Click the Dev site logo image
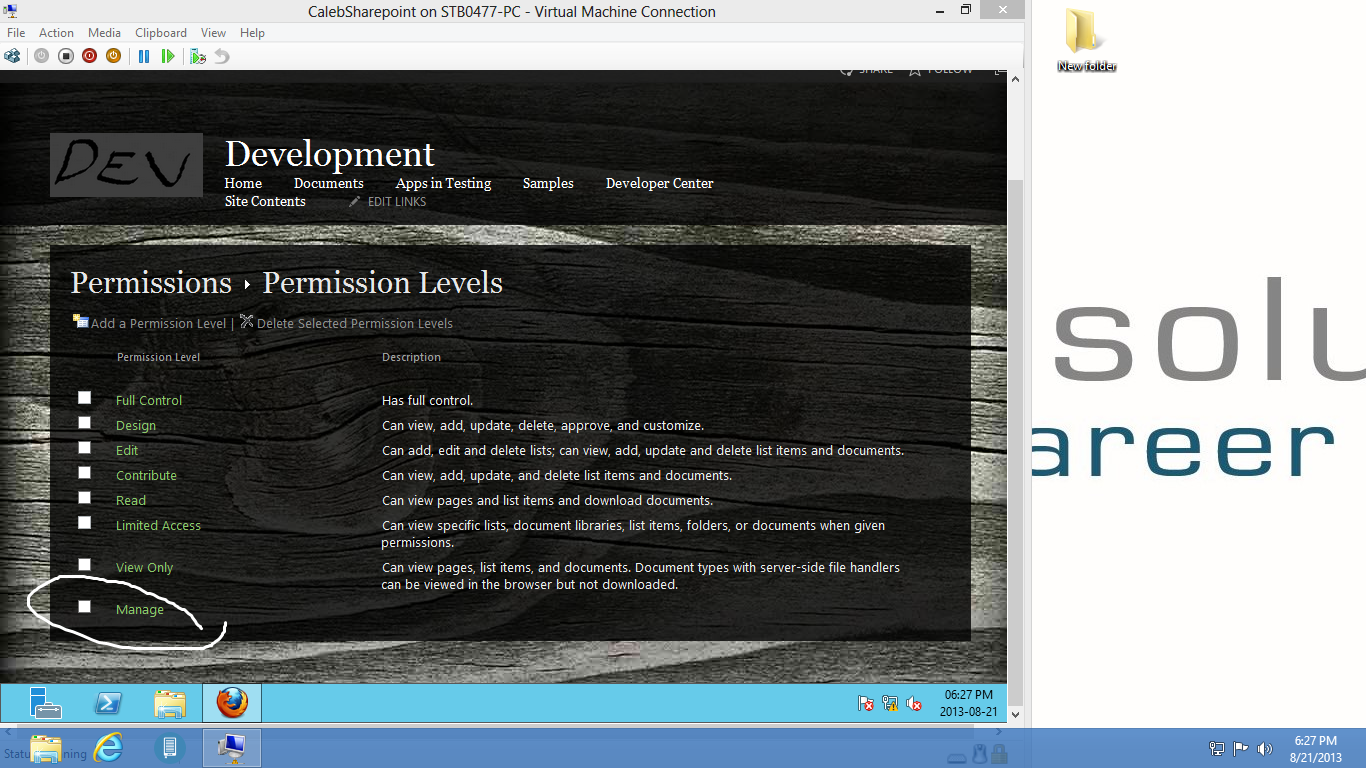 126,165
